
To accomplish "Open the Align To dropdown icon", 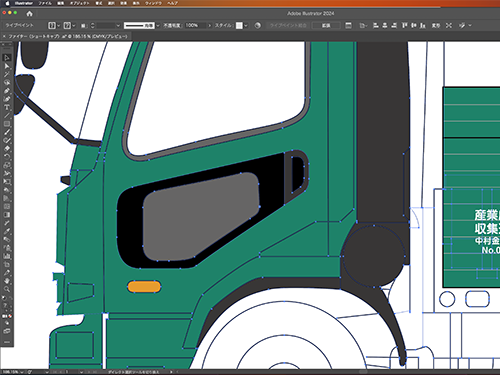I will [x=363, y=25].
